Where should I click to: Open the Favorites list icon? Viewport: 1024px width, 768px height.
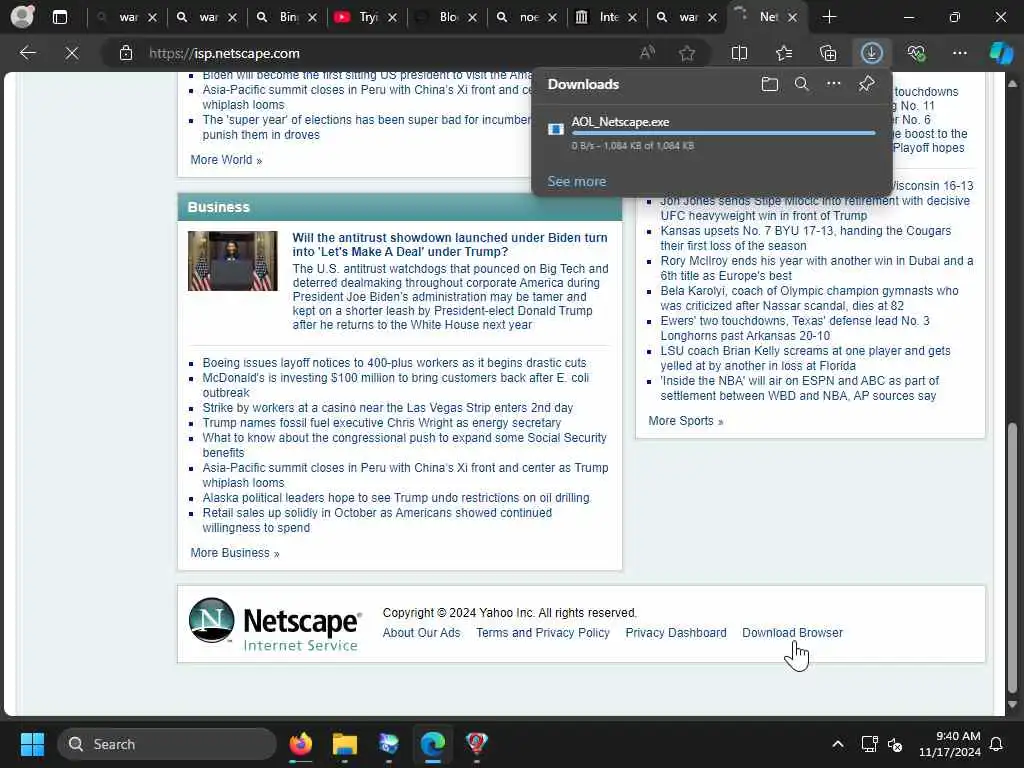[x=784, y=53]
